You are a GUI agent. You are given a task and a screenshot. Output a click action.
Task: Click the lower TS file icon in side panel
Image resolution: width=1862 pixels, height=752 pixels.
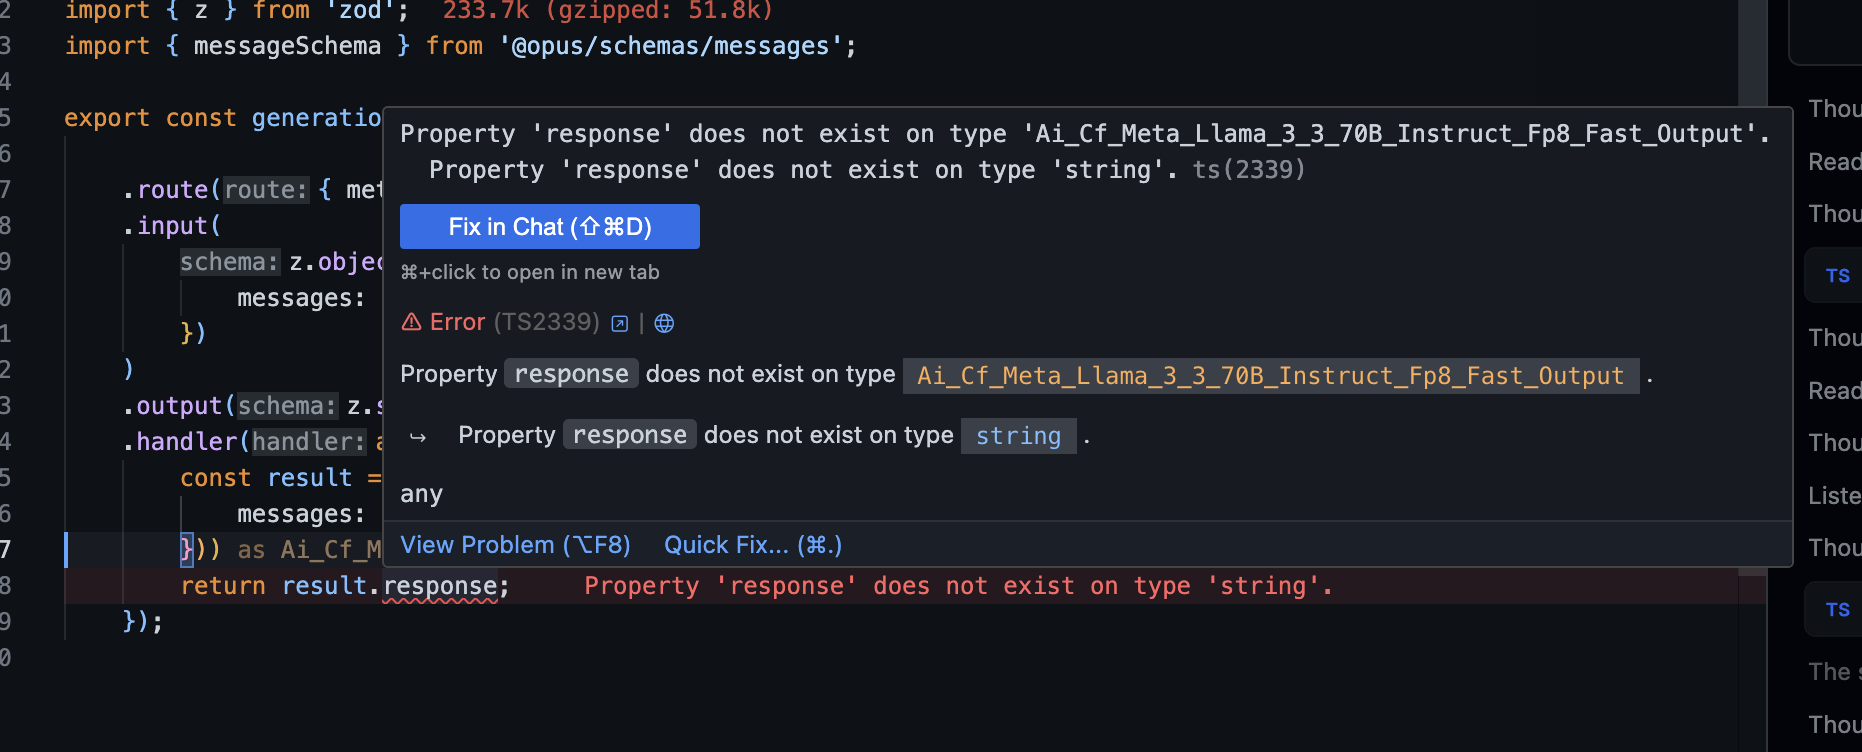click(1837, 610)
